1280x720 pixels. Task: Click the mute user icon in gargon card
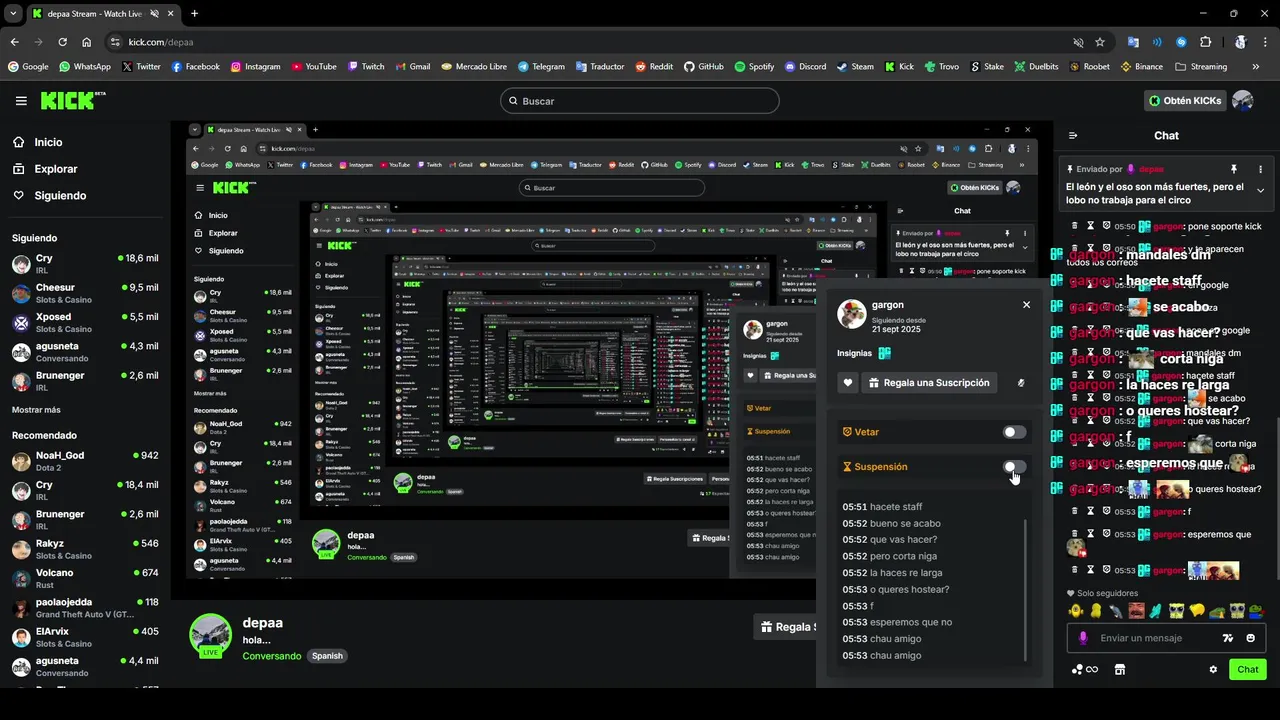[x=1021, y=383]
